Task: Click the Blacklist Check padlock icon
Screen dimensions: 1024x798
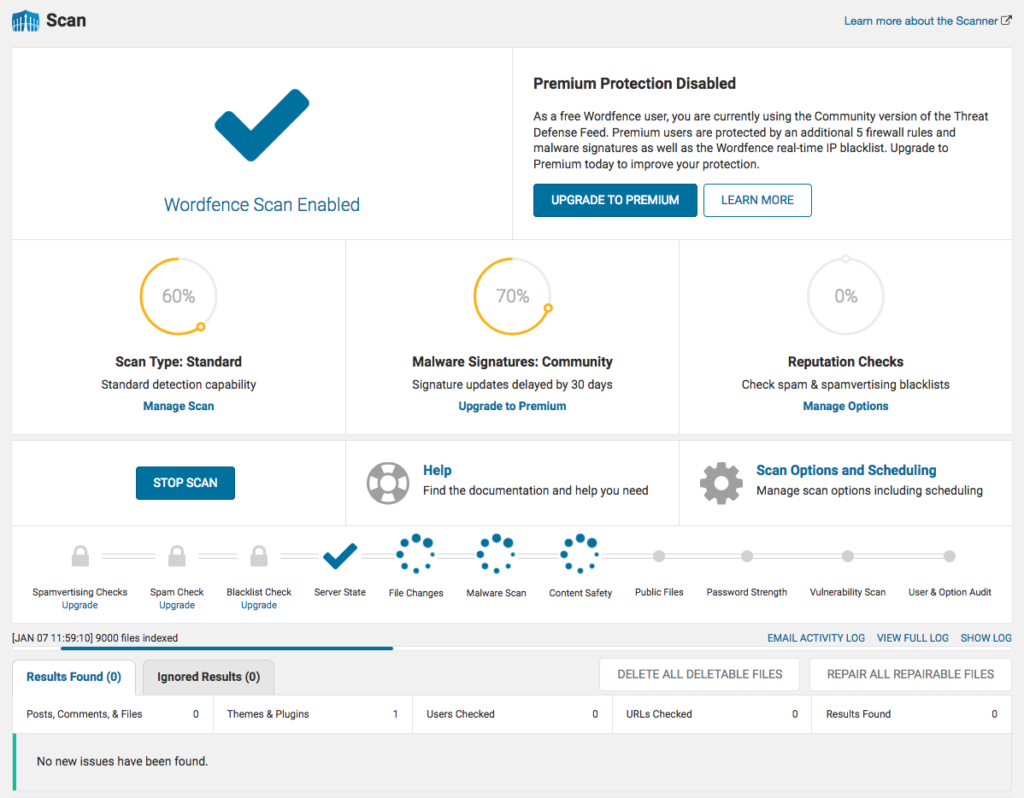Action: point(259,556)
